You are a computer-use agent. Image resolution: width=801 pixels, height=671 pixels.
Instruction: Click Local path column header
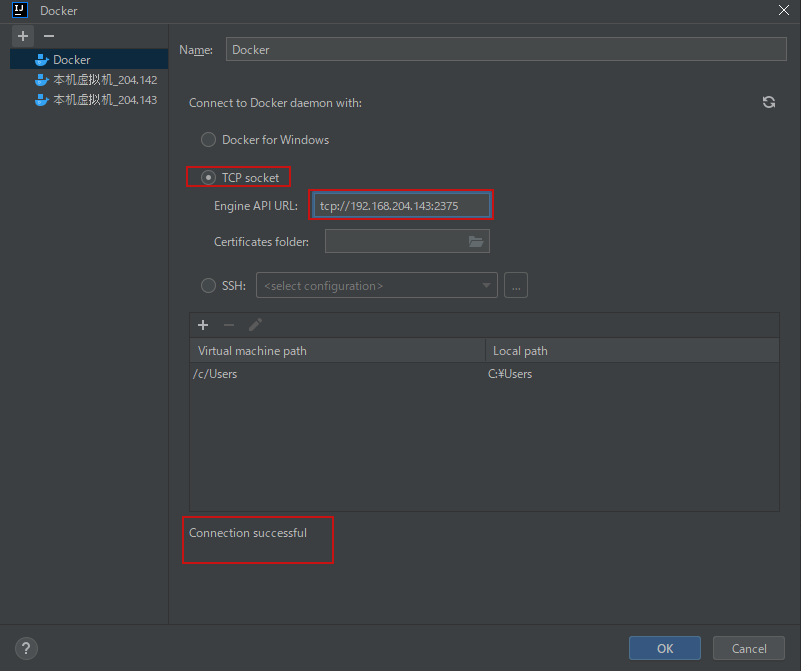[x=632, y=351]
